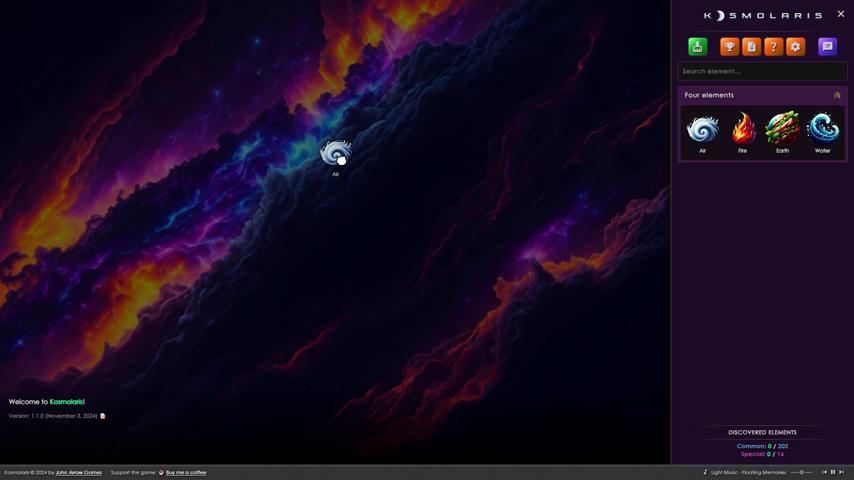Click the Air element on the workspace
Screen dimensions: 854x480
(x=334, y=154)
